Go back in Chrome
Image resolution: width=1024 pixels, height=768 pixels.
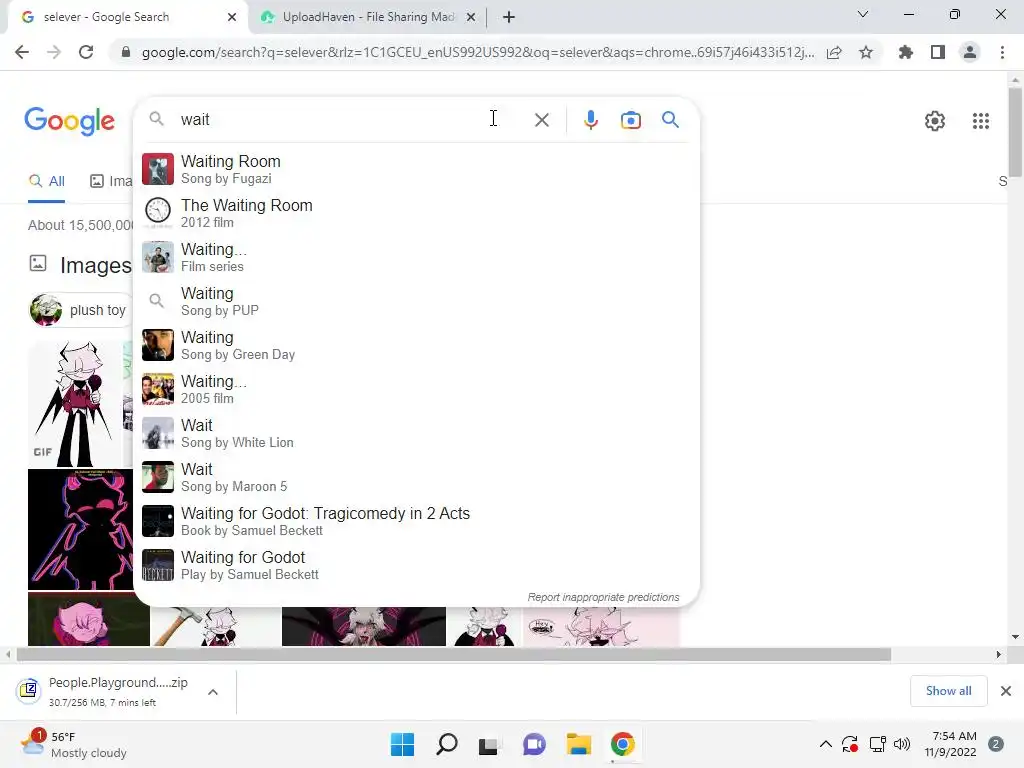point(22,52)
